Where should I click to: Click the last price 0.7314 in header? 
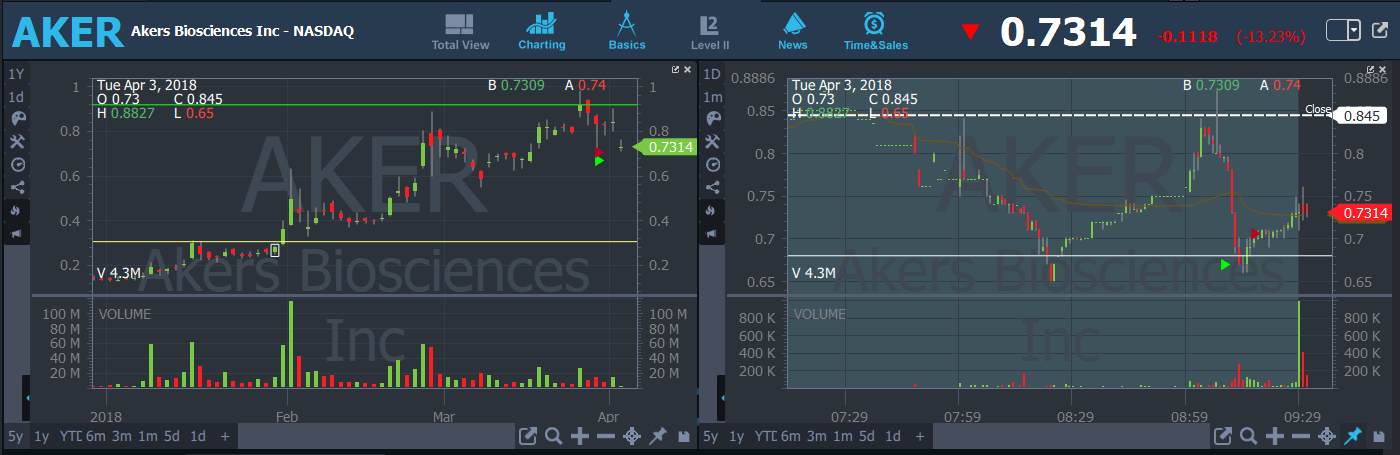[1068, 33]
